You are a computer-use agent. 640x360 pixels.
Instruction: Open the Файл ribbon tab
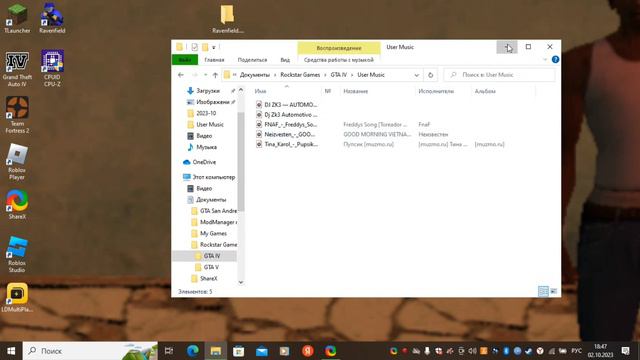pos(184,60)
